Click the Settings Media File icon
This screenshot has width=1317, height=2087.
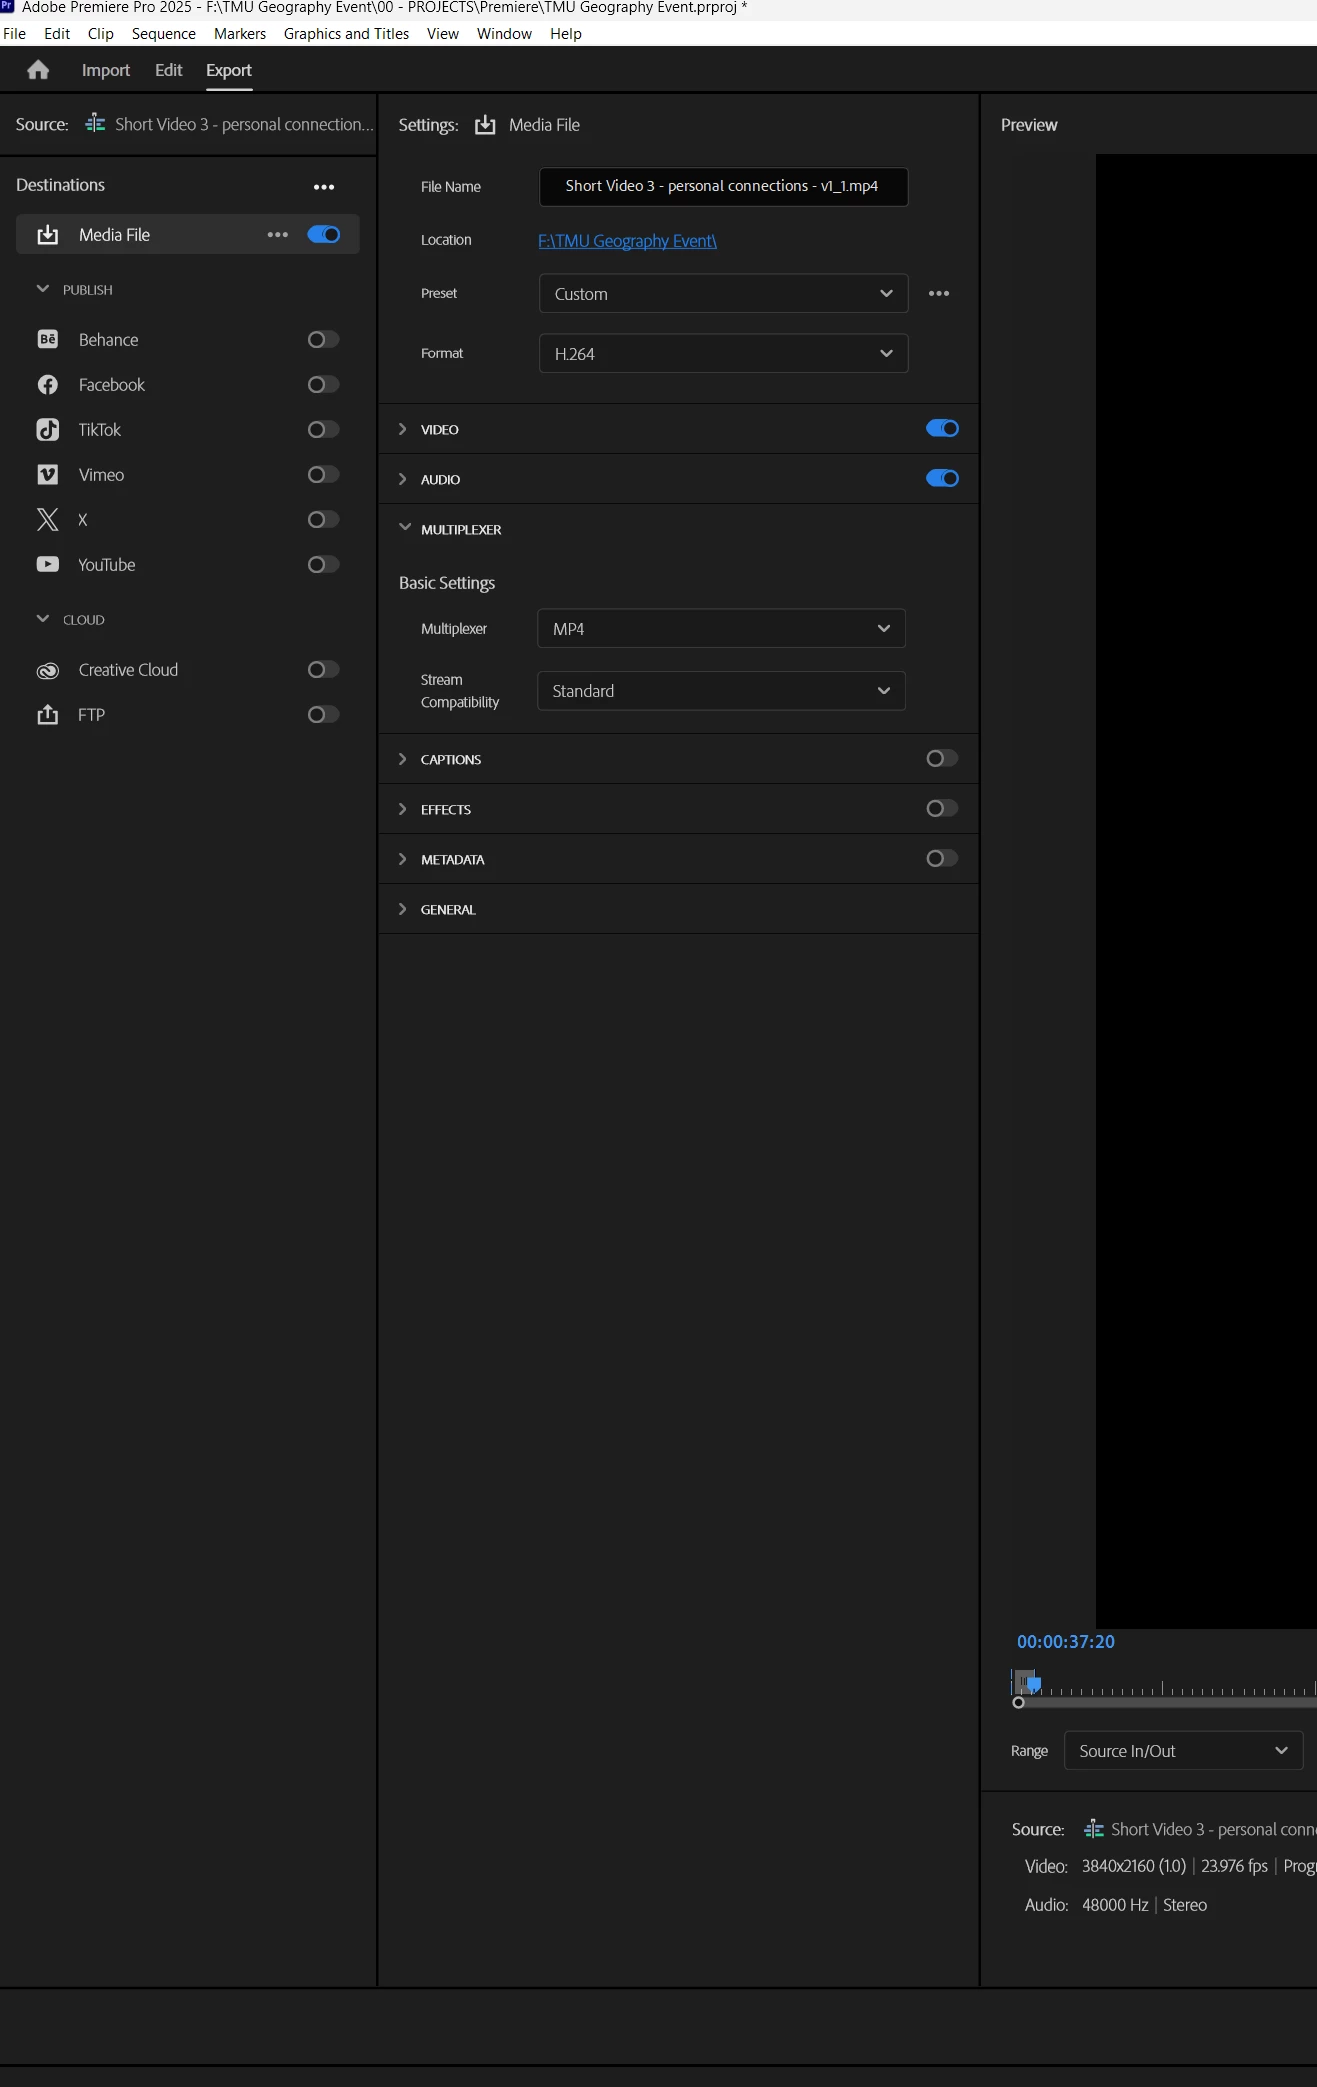485,125
